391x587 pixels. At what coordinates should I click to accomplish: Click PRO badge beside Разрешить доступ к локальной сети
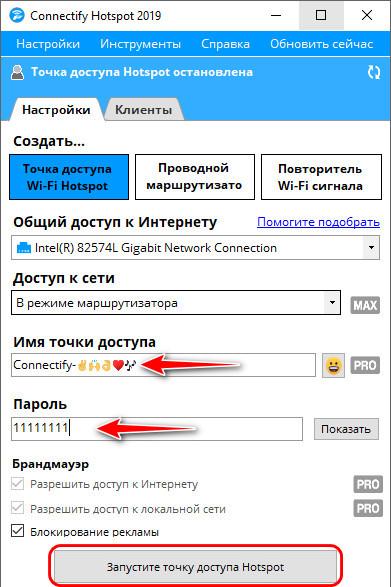coord(368,508)
